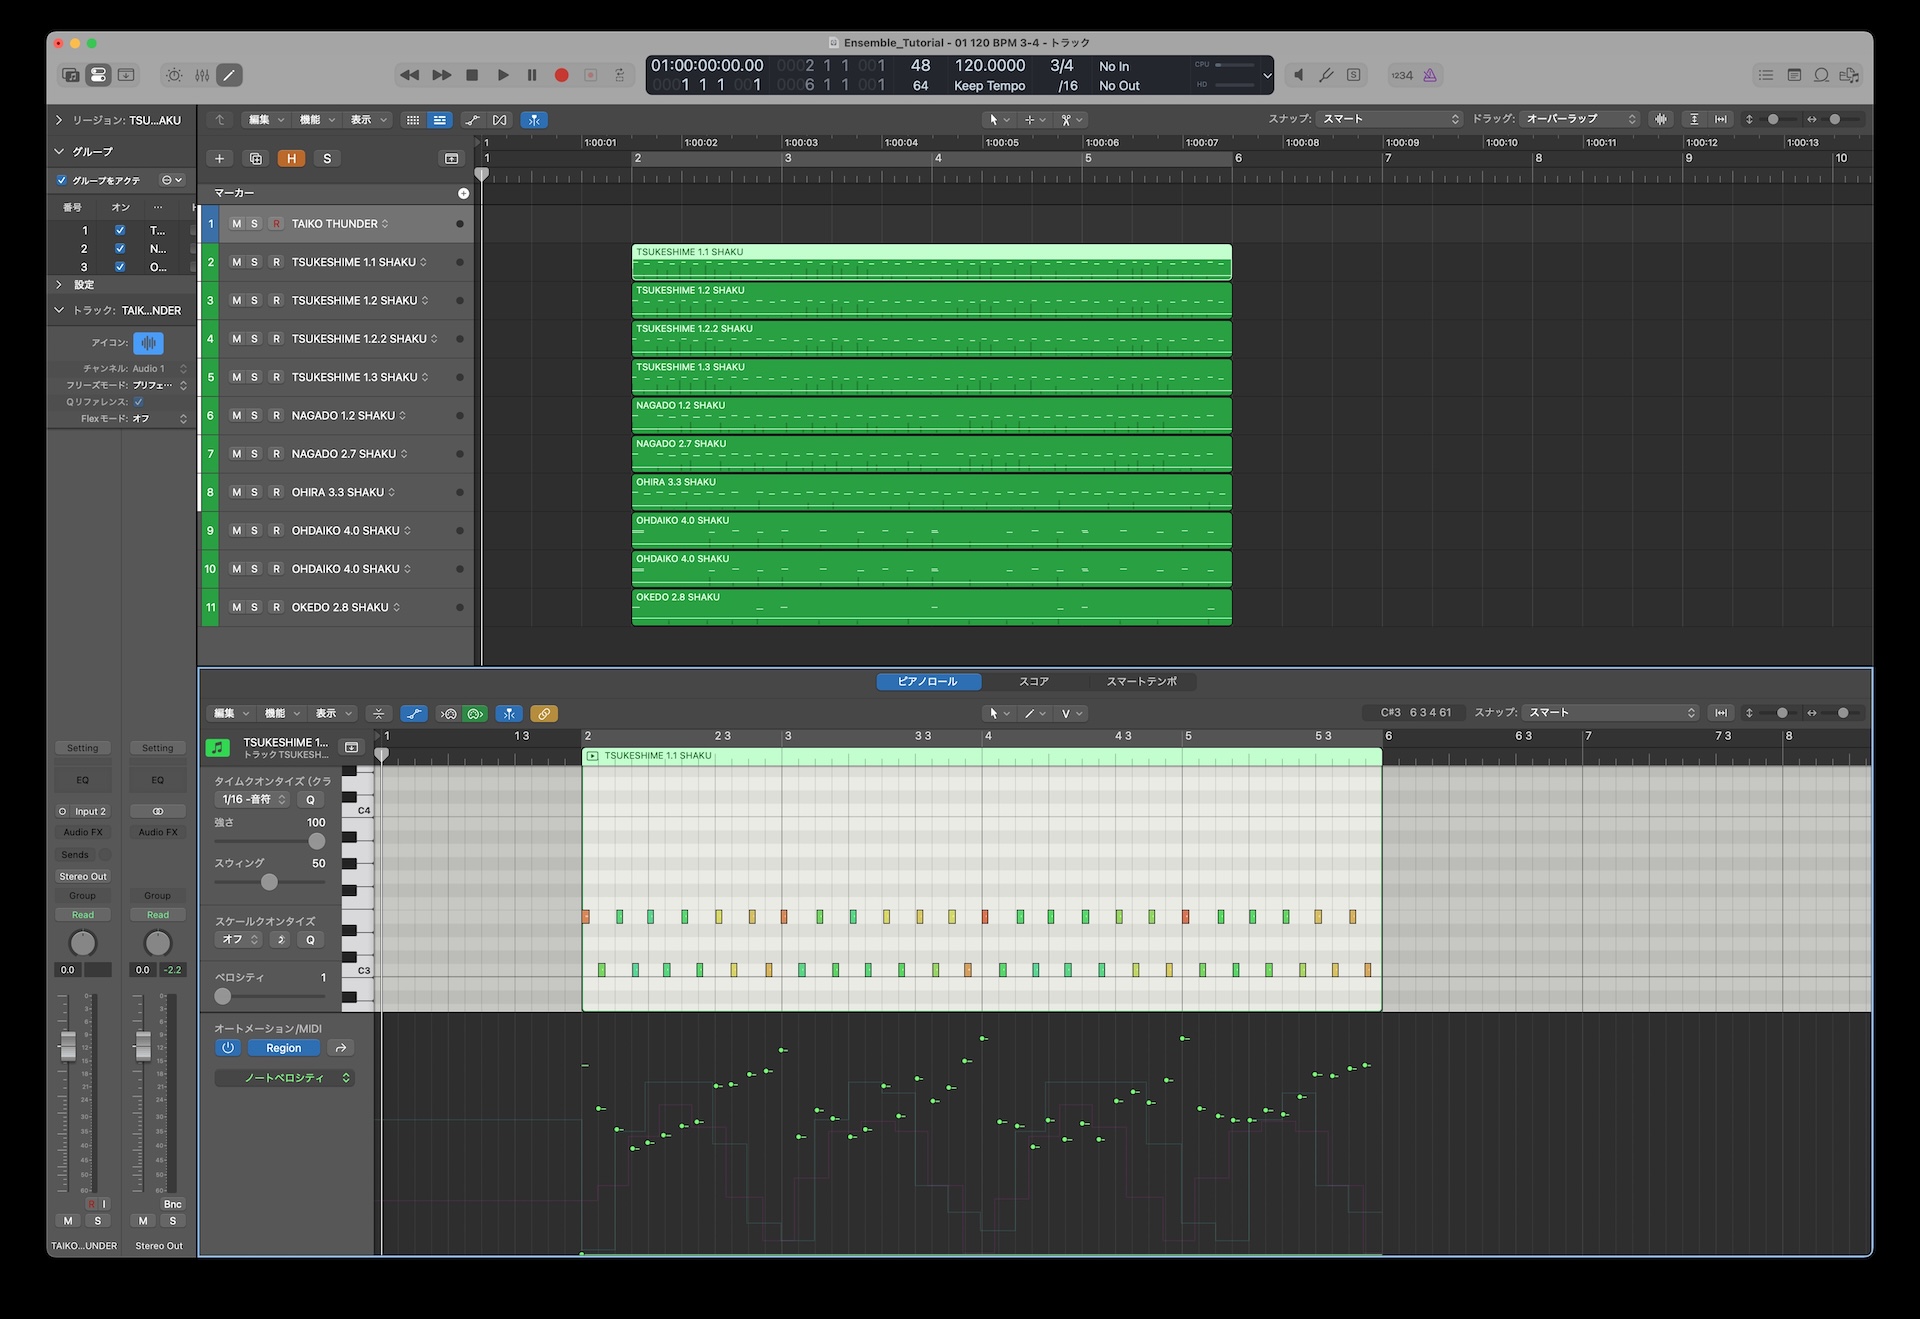Adjust the スウィング (swing) slider
The height and width of the screenshot is (1319, 1920).
pos(269,882)
